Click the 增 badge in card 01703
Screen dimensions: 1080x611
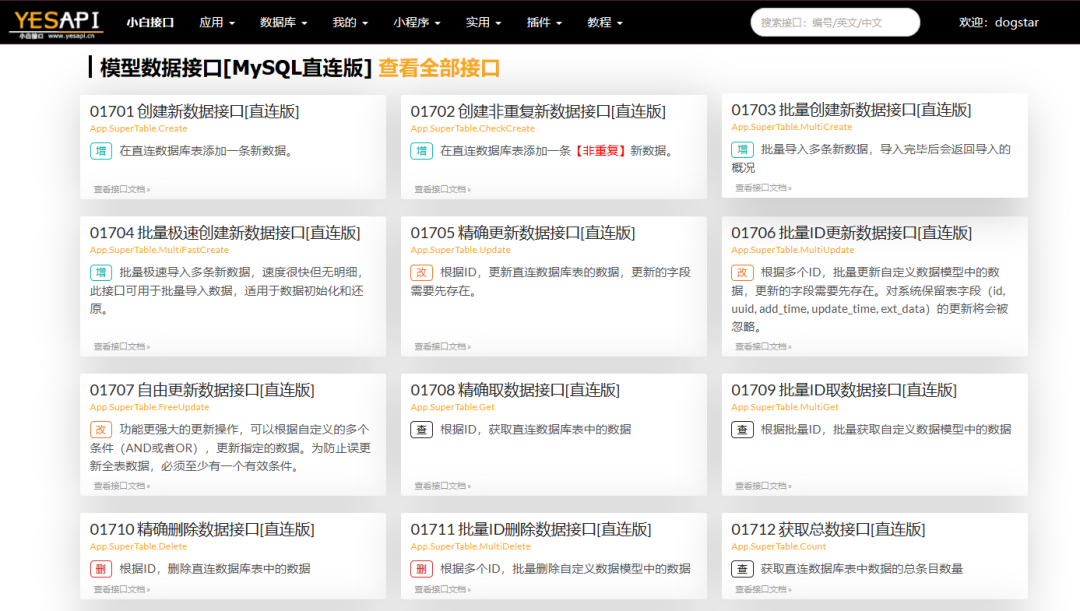(x=742, y=149)
